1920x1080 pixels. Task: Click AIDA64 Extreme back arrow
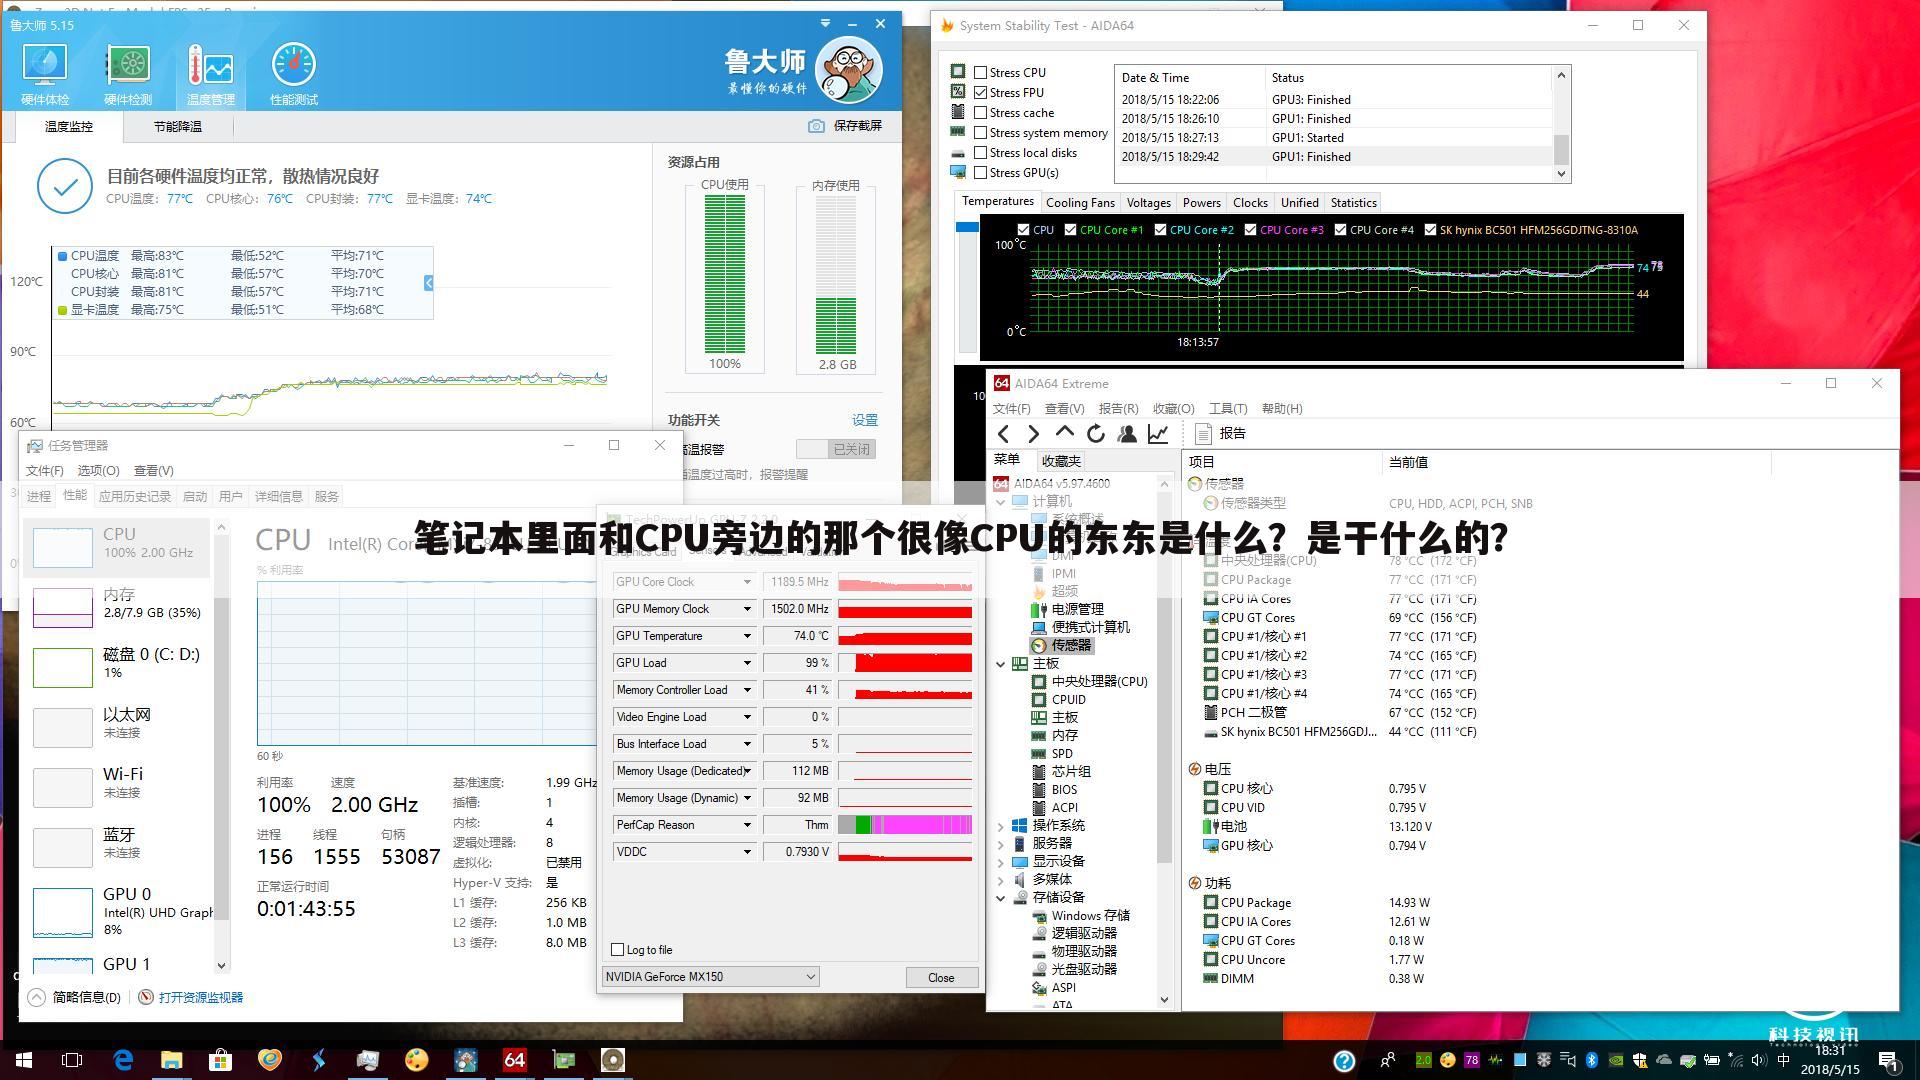tap(1004, 434)
